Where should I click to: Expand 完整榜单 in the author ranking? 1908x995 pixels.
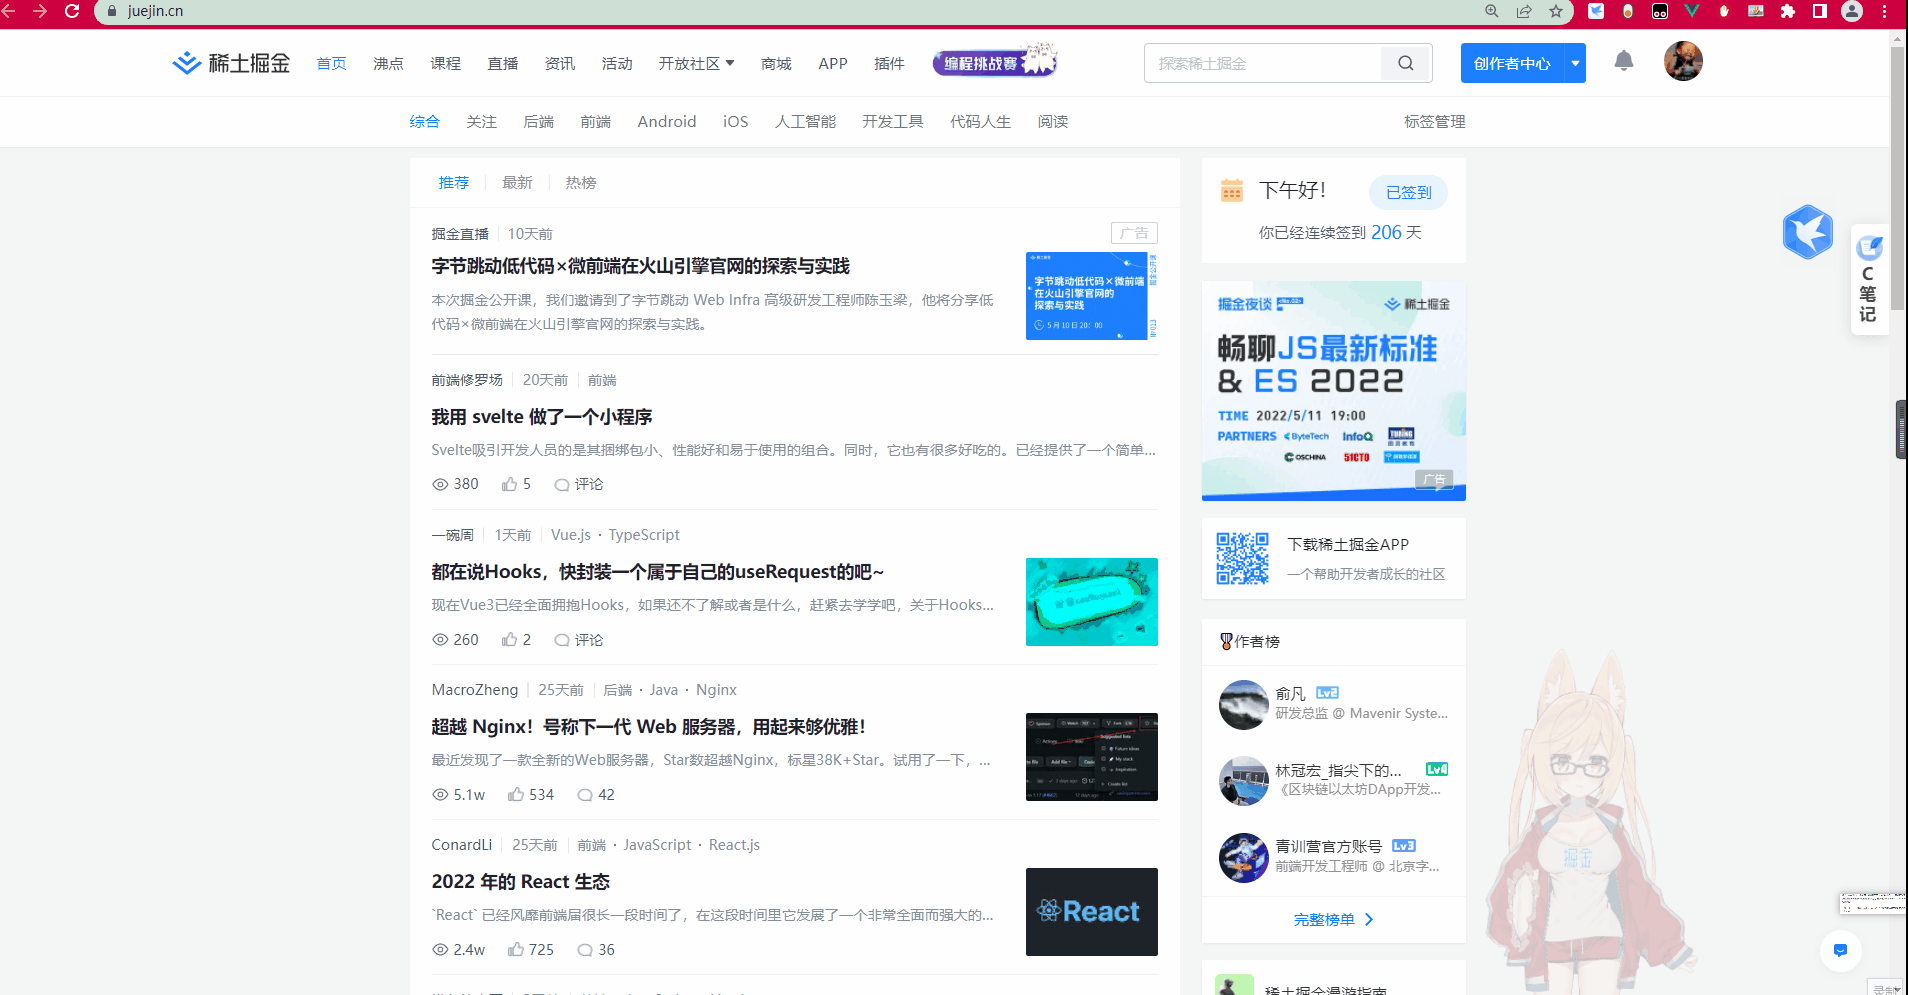(1333, 919)
